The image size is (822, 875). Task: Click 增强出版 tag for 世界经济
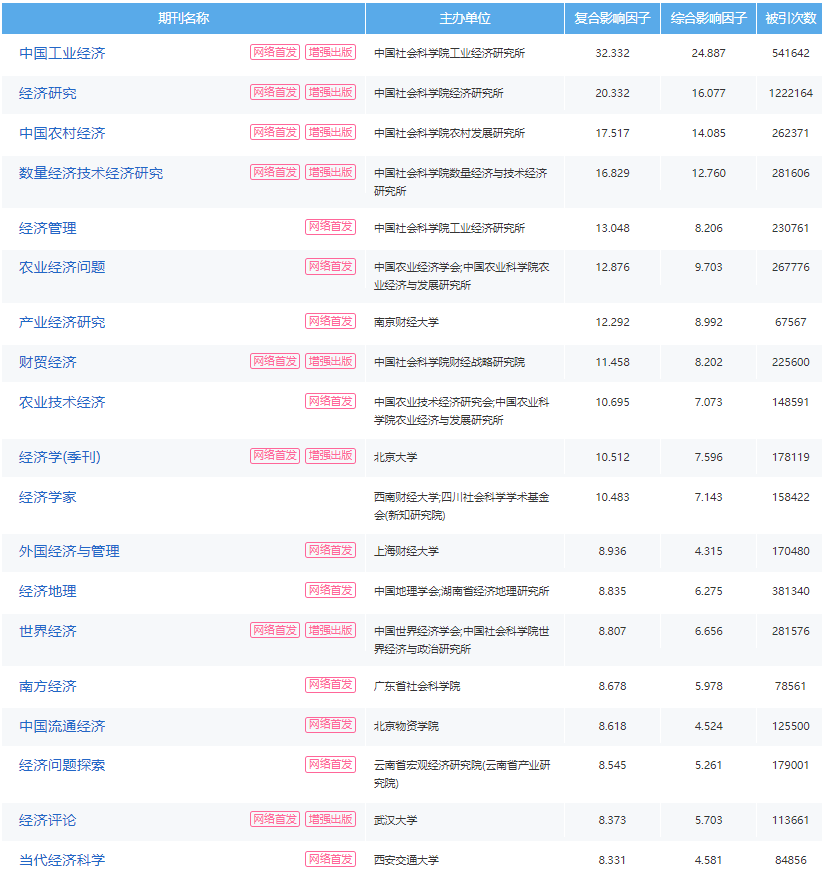(x=330, y=631)
